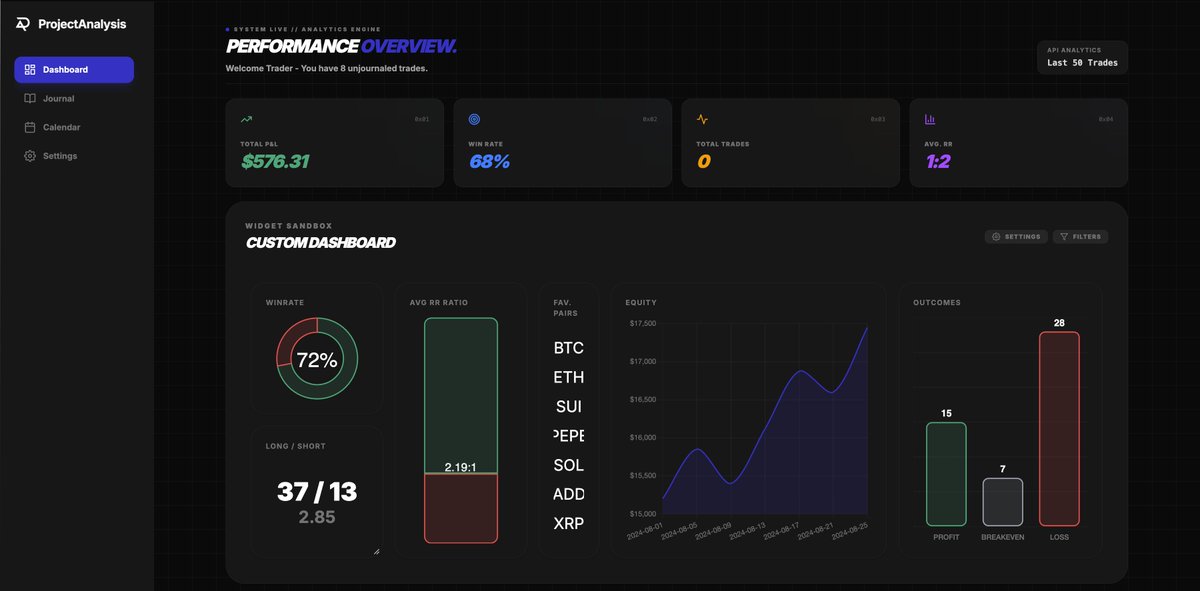The height and width of the screenshot is (591, 1200).
Task: Click the Profit outcome bar
Action: coord(946,474)
